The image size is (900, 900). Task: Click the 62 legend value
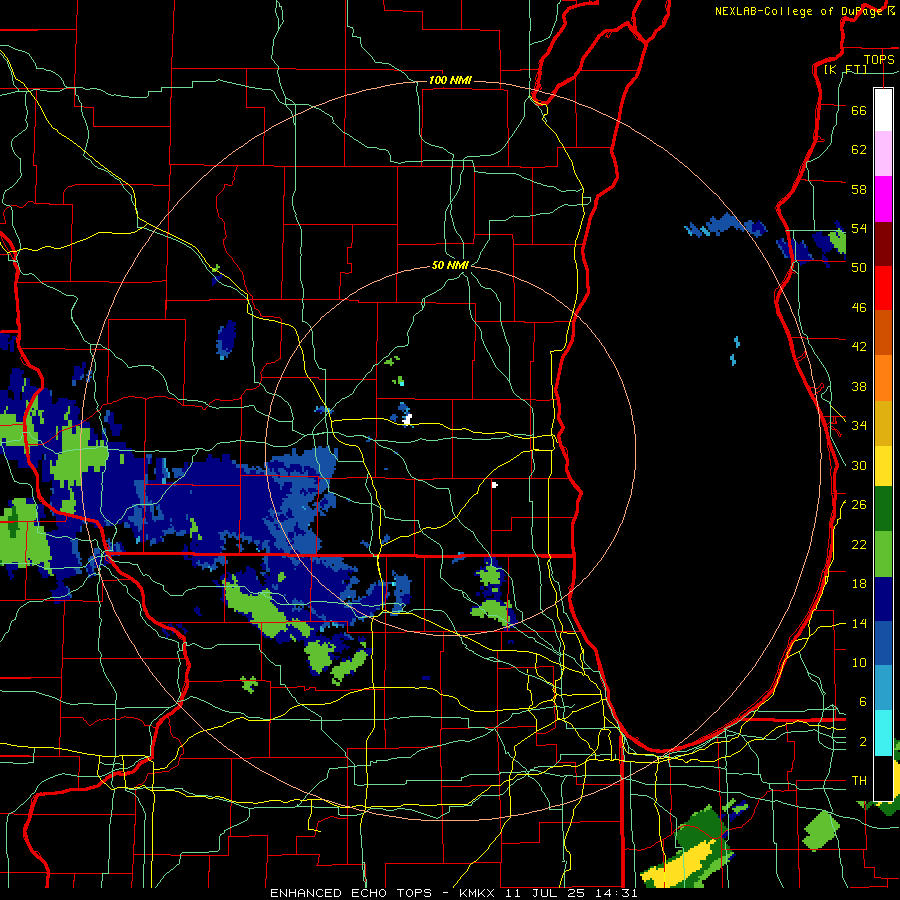click(859, 150)
